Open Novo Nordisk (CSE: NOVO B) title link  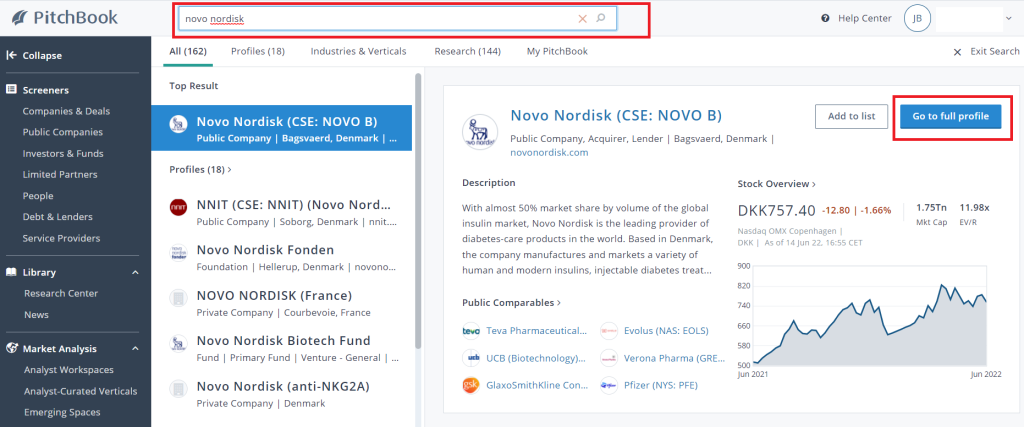point(616,116)
